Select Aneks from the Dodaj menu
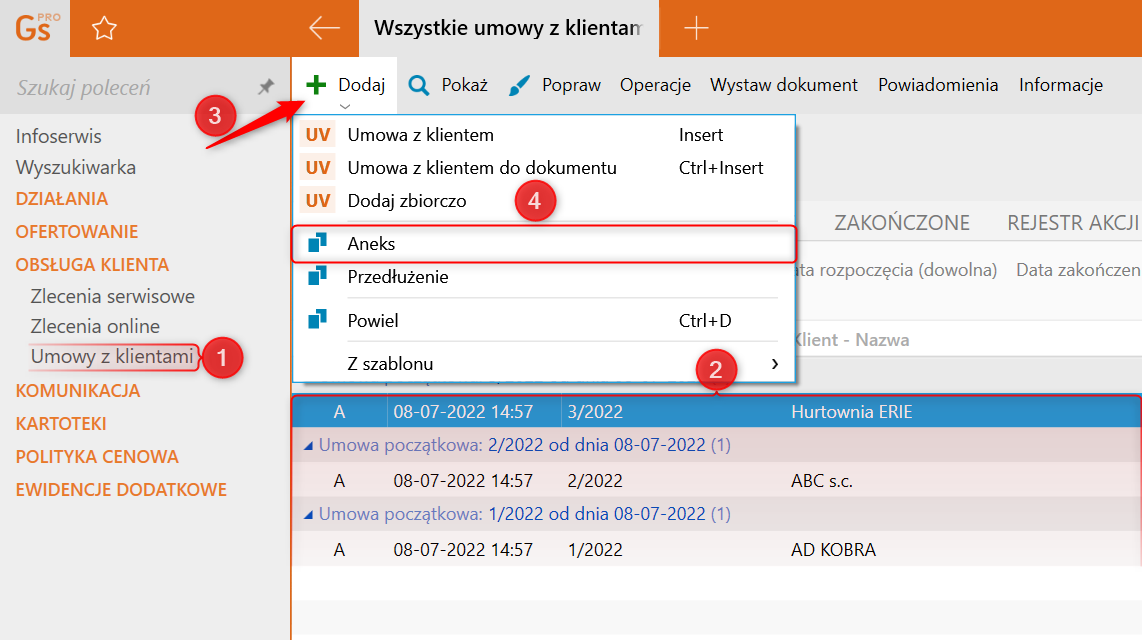The width and height of the screenshot is (1142, 640). 372,244
